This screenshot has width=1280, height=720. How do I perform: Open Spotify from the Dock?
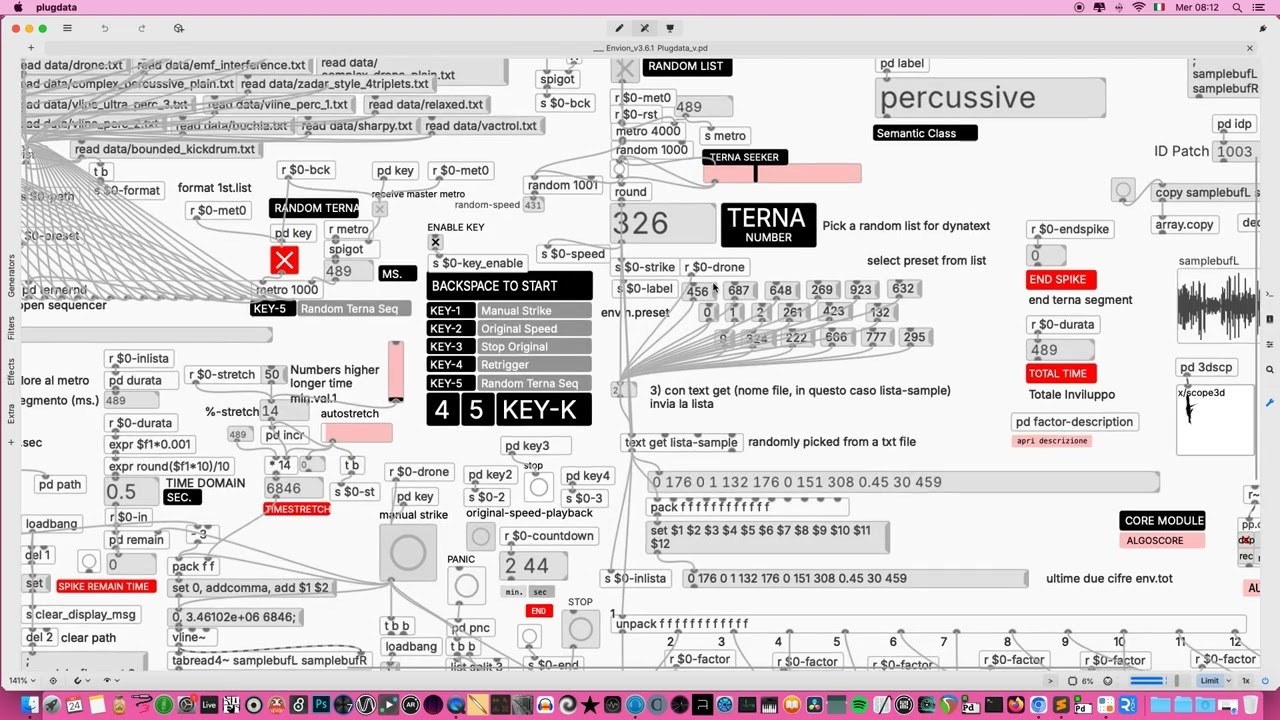coord(859,706)
